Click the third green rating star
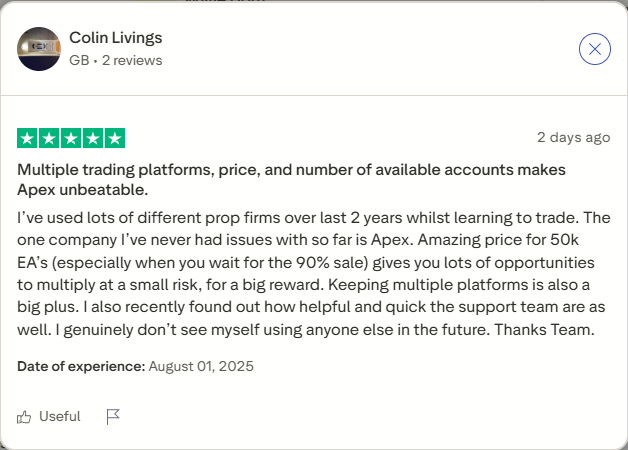Viewport: 628px width, 450px height. pos(71,138)
